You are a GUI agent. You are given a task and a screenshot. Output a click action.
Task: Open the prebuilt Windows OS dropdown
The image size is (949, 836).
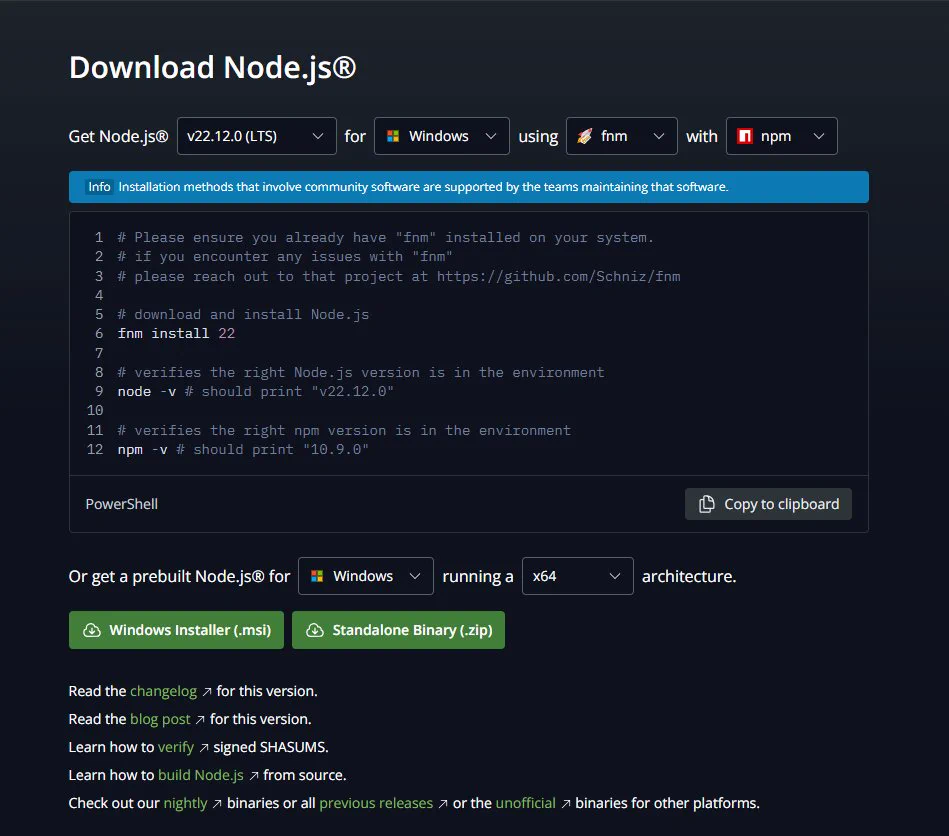pos(366,576)
